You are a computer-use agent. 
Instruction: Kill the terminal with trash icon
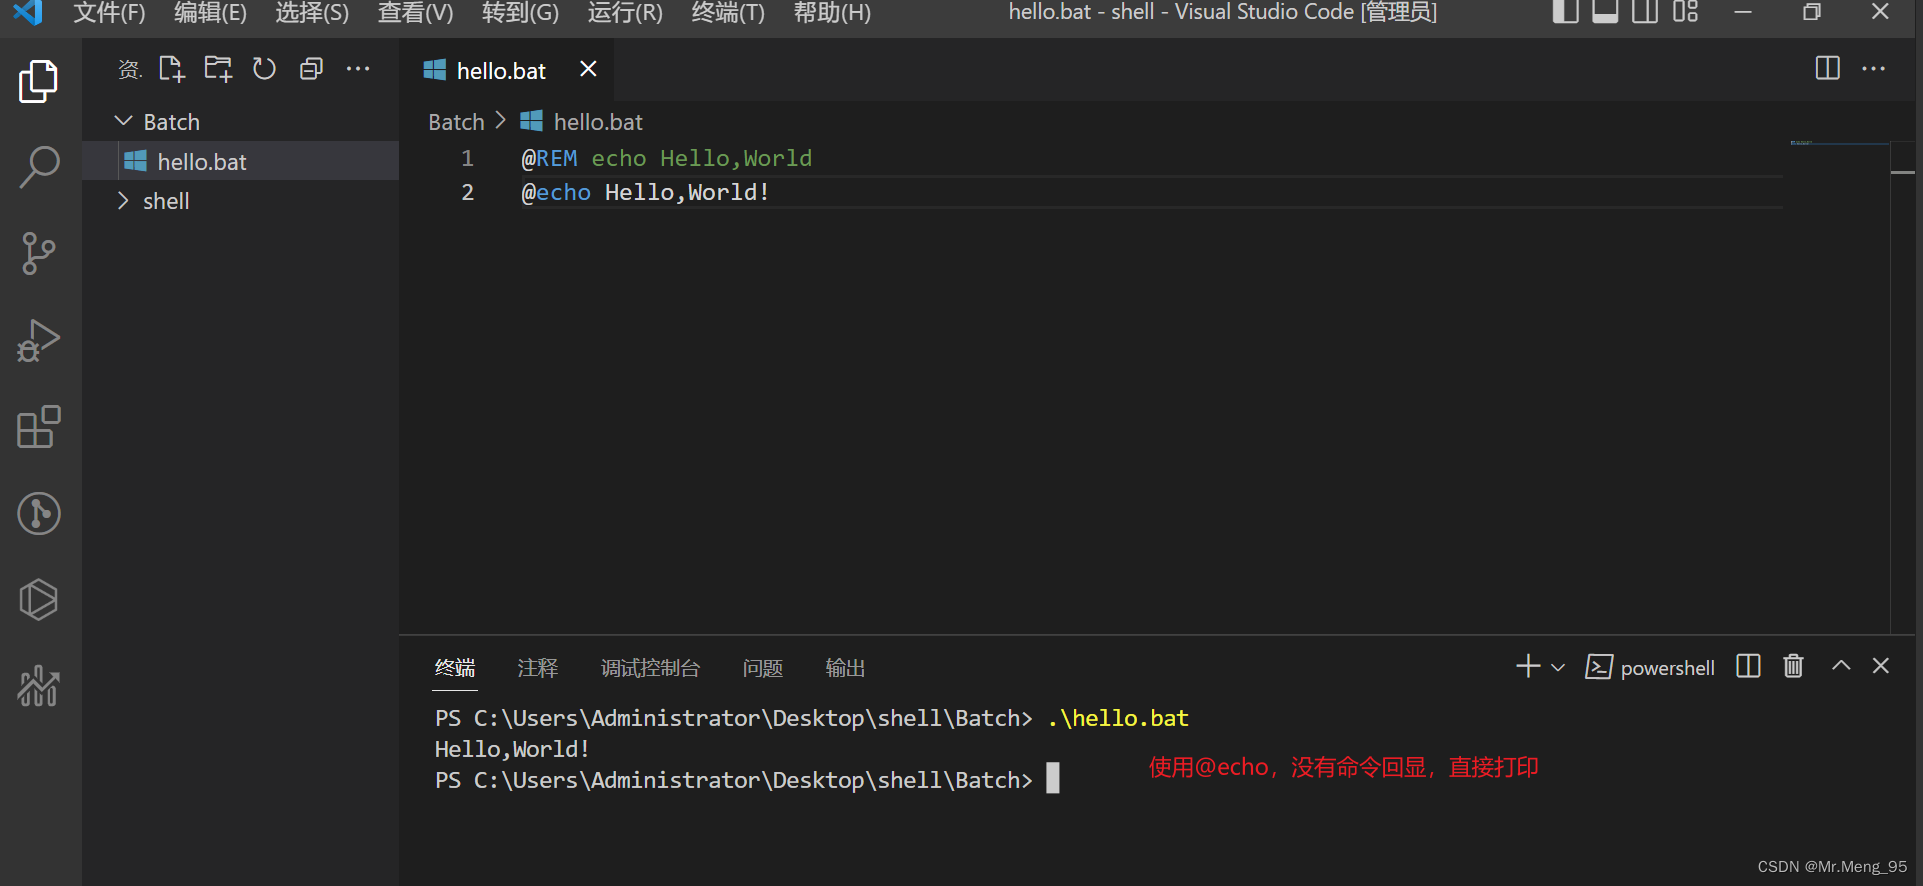(1793, 666)
